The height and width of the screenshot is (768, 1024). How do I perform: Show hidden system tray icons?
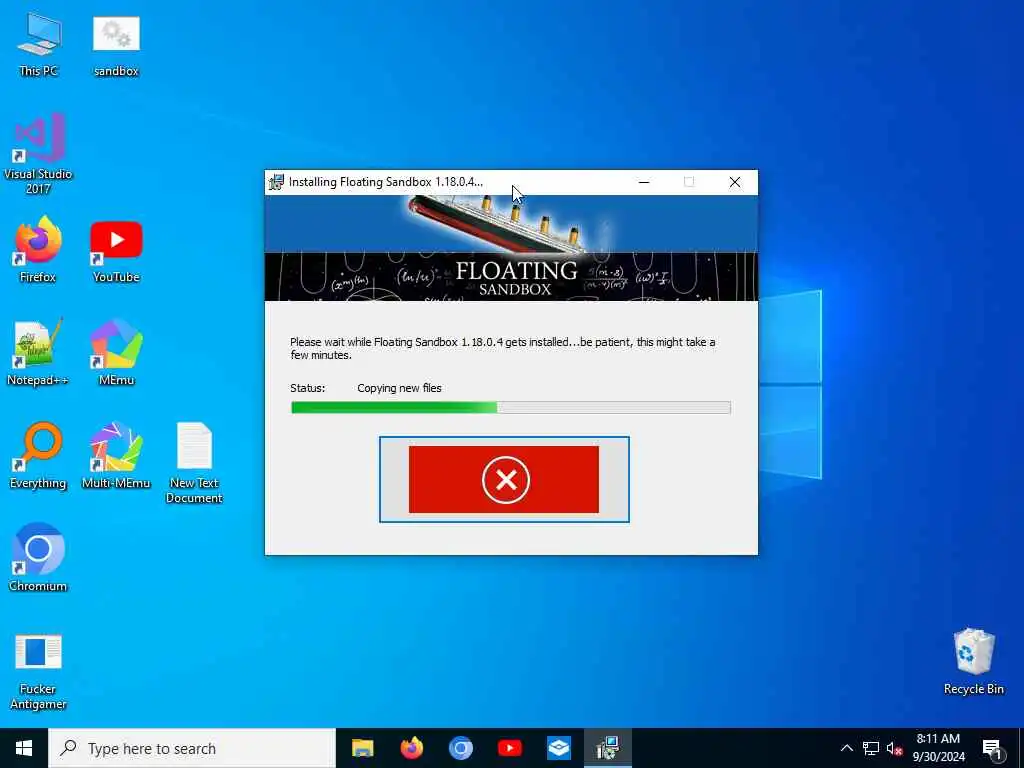(846, 748)
